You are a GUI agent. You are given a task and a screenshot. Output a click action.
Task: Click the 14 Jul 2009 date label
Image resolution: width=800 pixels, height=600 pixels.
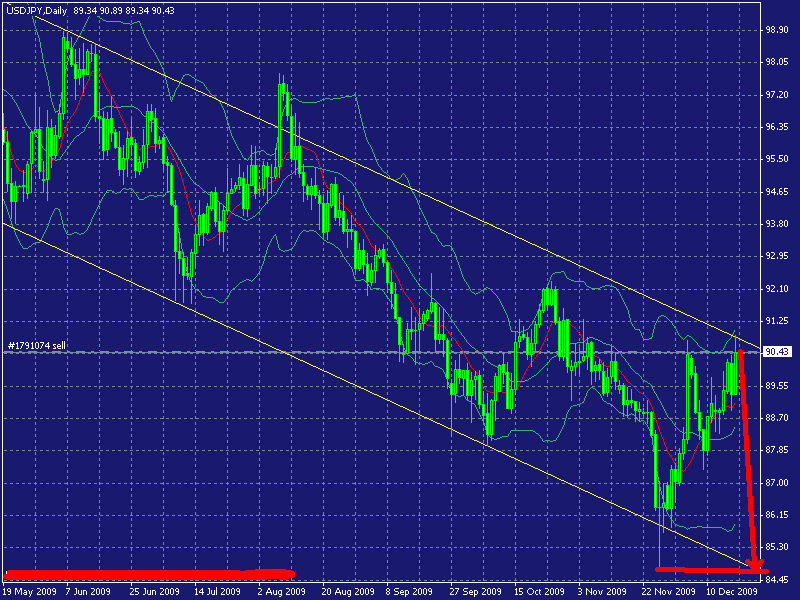click(217, 592)
